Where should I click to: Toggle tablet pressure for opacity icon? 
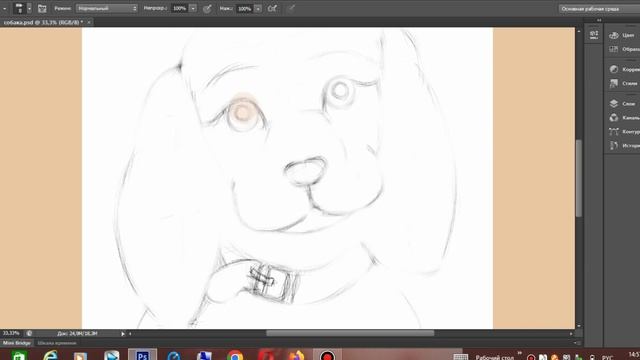[x=207, y=8]
